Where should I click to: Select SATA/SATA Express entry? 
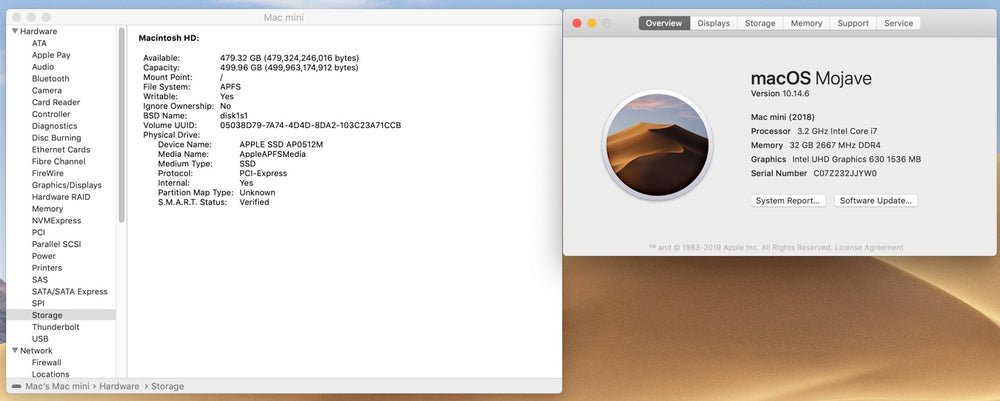pyautogui.click(x=70, y=291)
